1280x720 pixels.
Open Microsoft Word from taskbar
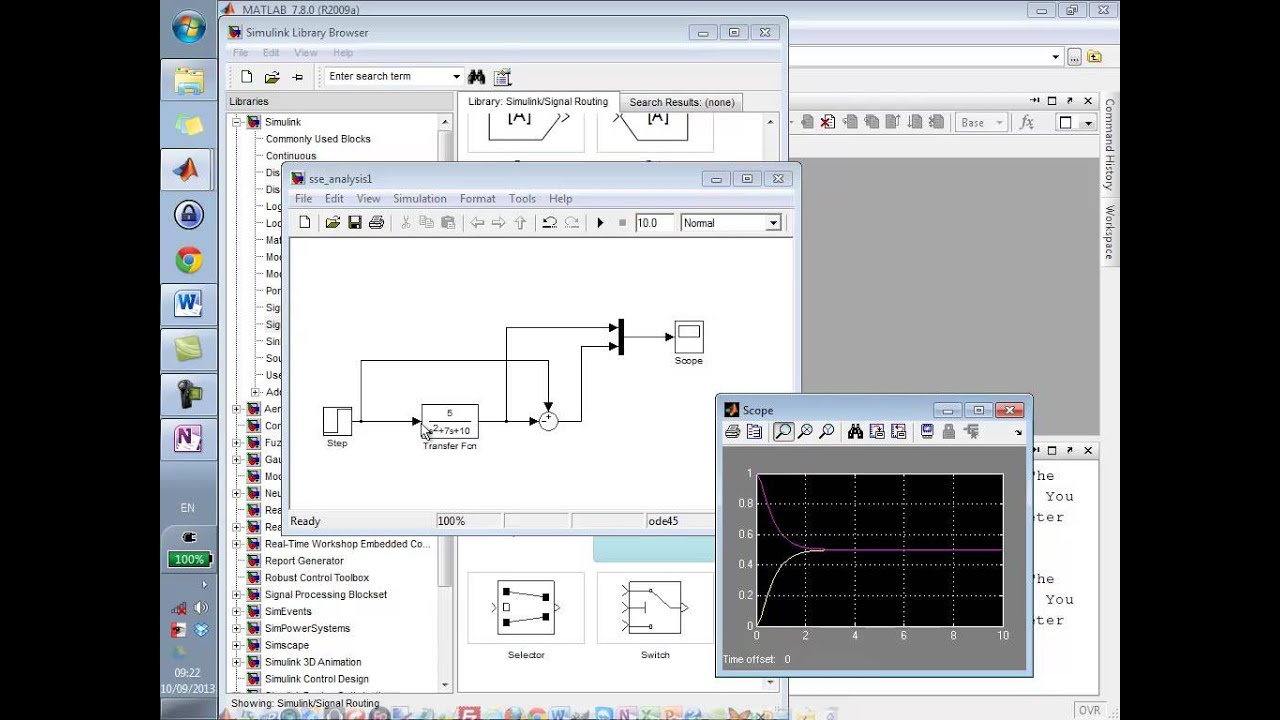point(189,303)
